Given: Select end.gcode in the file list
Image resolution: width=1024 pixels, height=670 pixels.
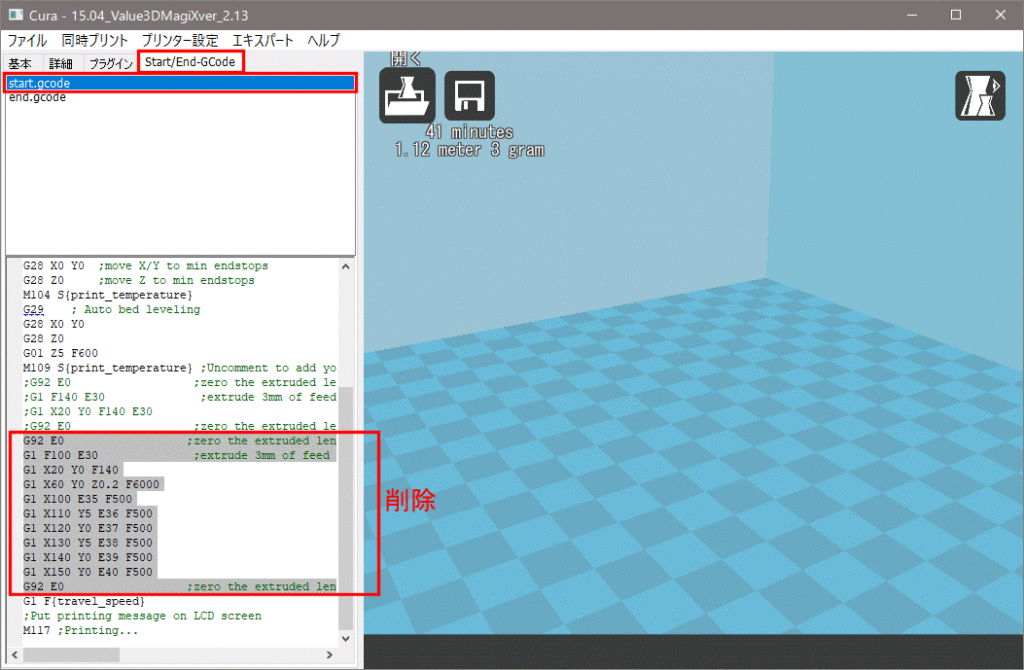Looking at the screenshot, I should (x=37, y=98).
